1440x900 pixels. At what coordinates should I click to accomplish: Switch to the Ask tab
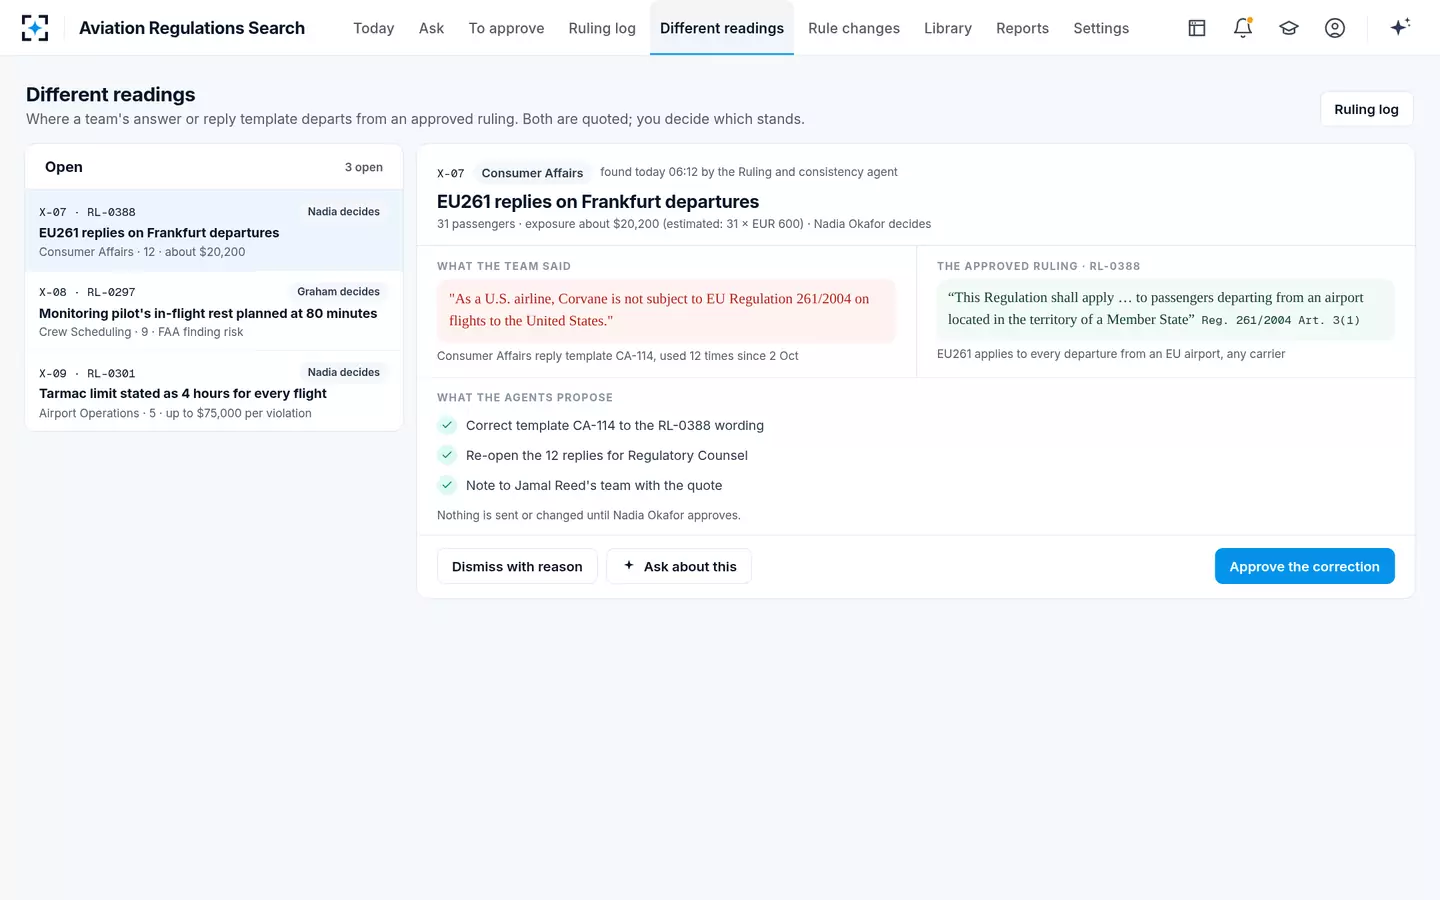pyautogui.click(x=432, y=28)
